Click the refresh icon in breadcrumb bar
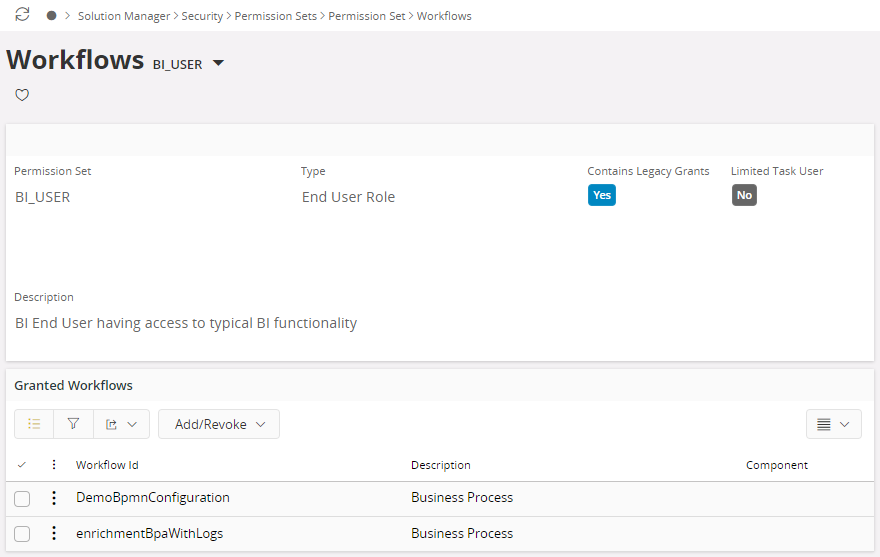The width and height of the screenshot is (880, 557). click(x=22, y=15)
